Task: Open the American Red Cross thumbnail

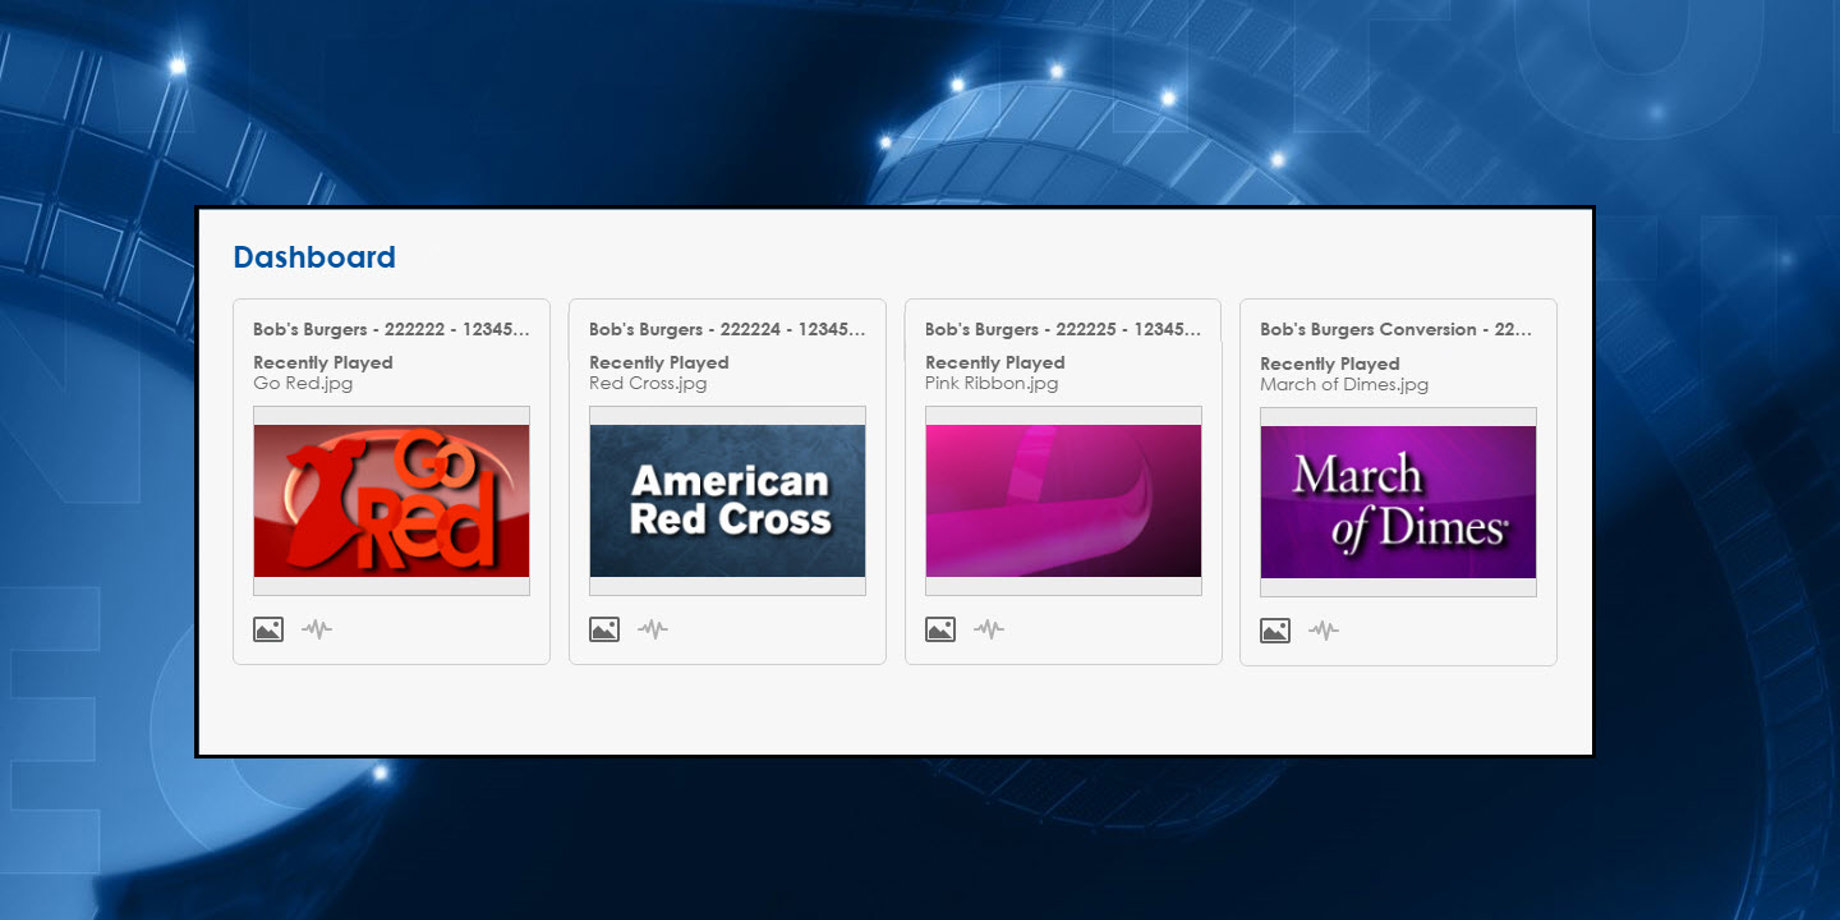Action: 727,500
